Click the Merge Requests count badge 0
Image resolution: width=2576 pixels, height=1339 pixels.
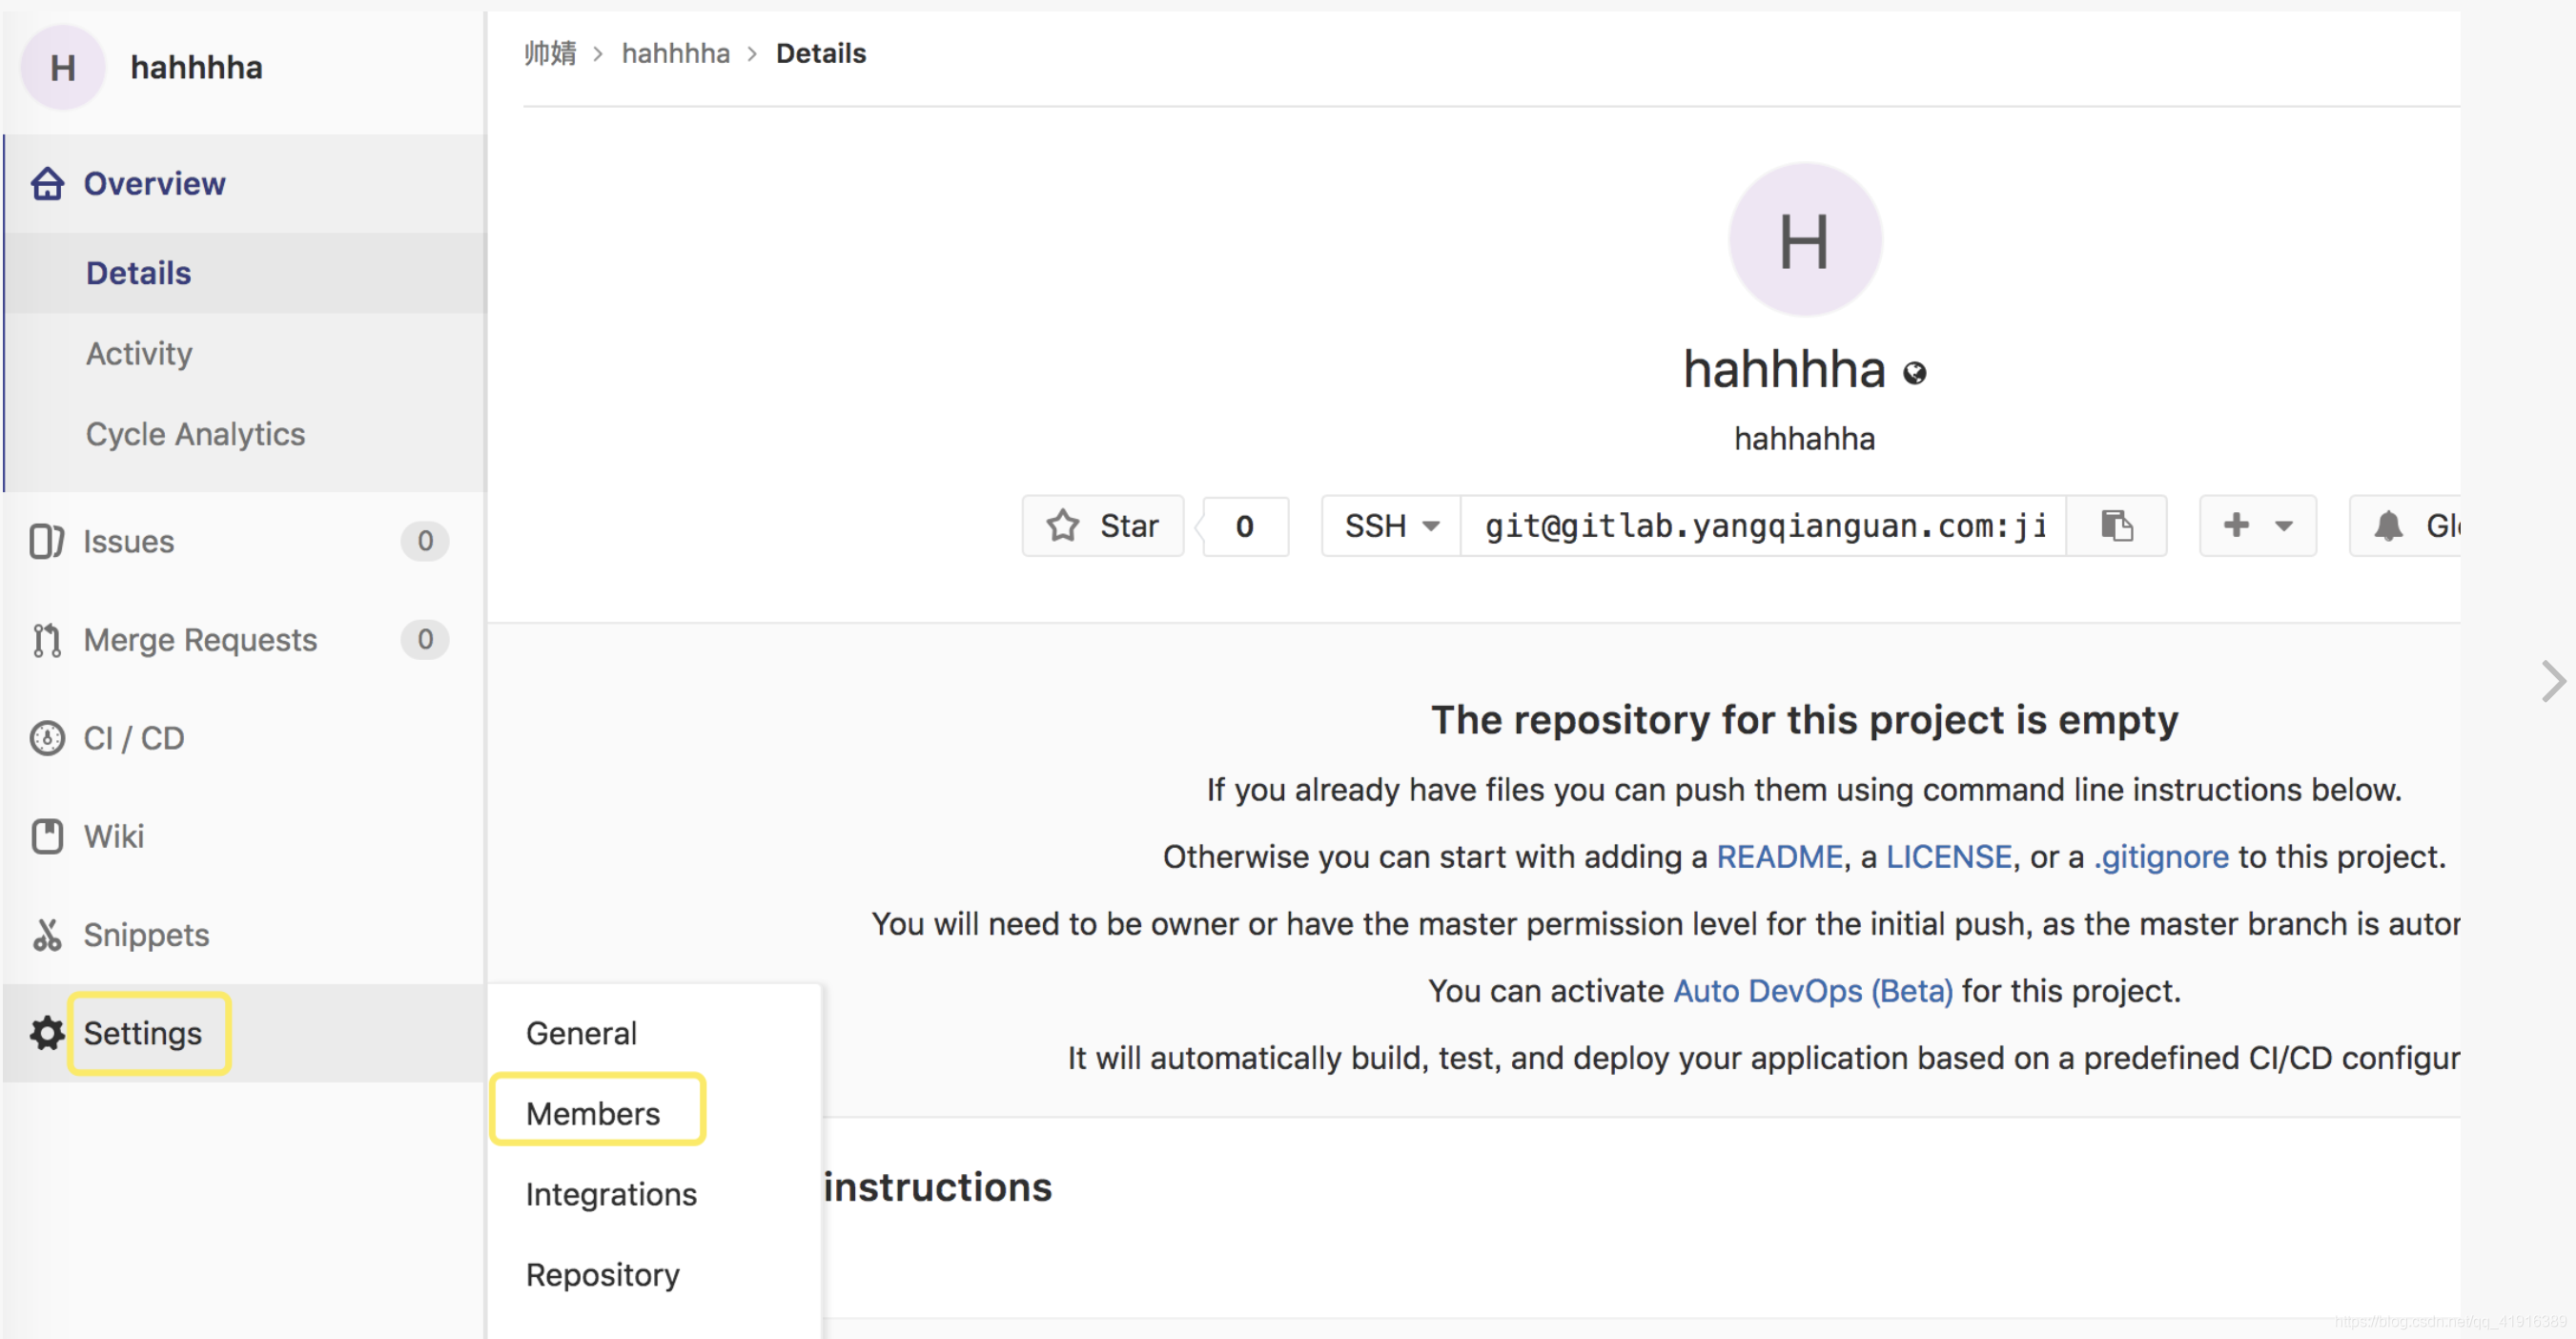click(424, 640)
